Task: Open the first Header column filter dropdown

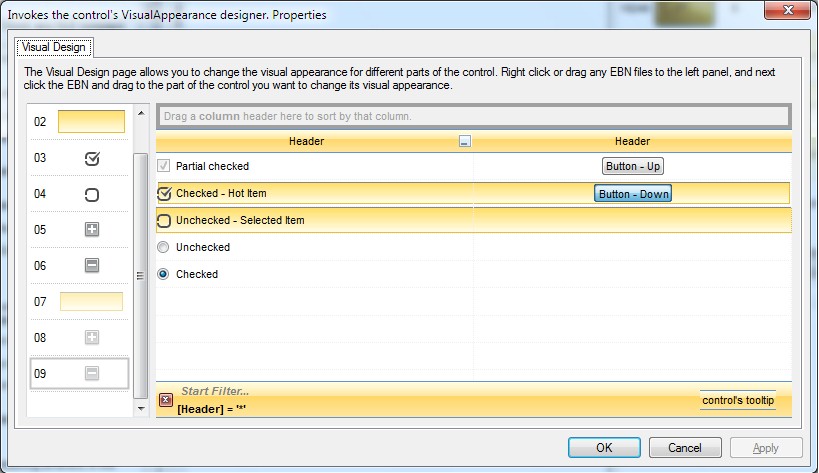Action: 464,142
